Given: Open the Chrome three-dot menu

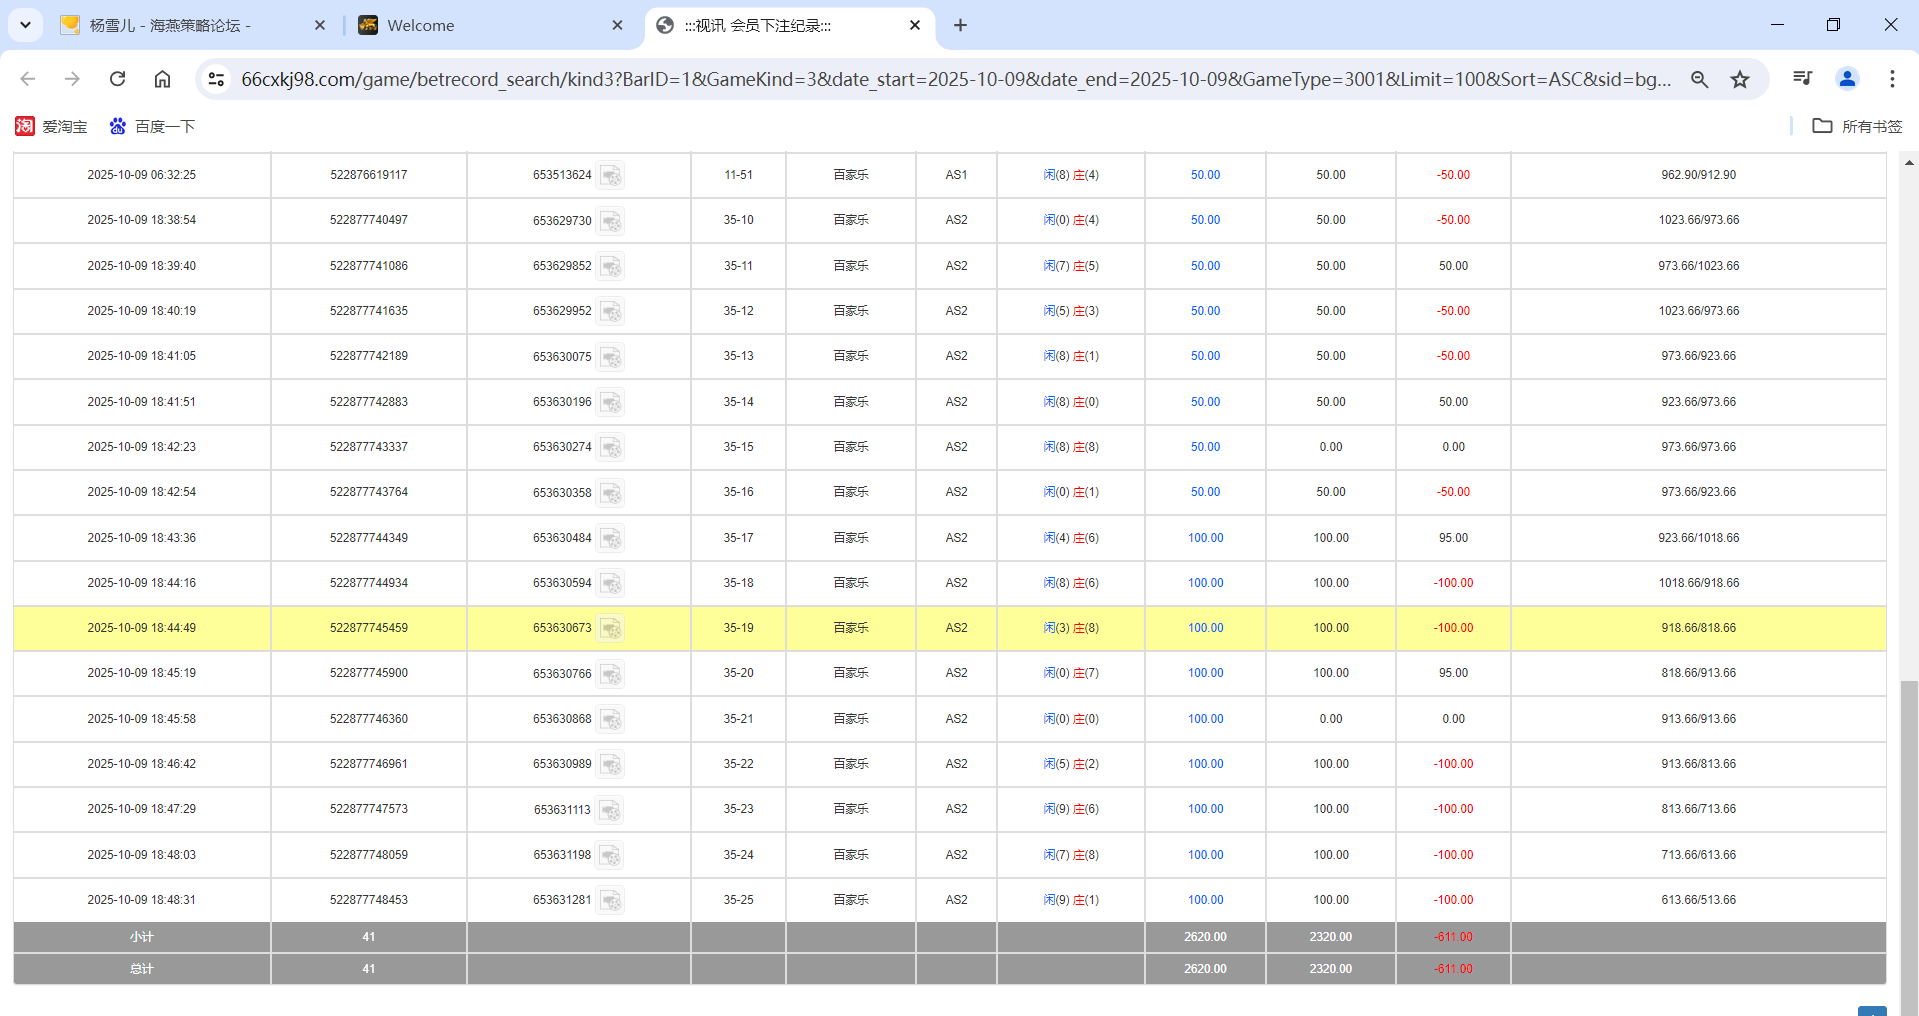Looking at the screenshot, I should point(1892,78).
